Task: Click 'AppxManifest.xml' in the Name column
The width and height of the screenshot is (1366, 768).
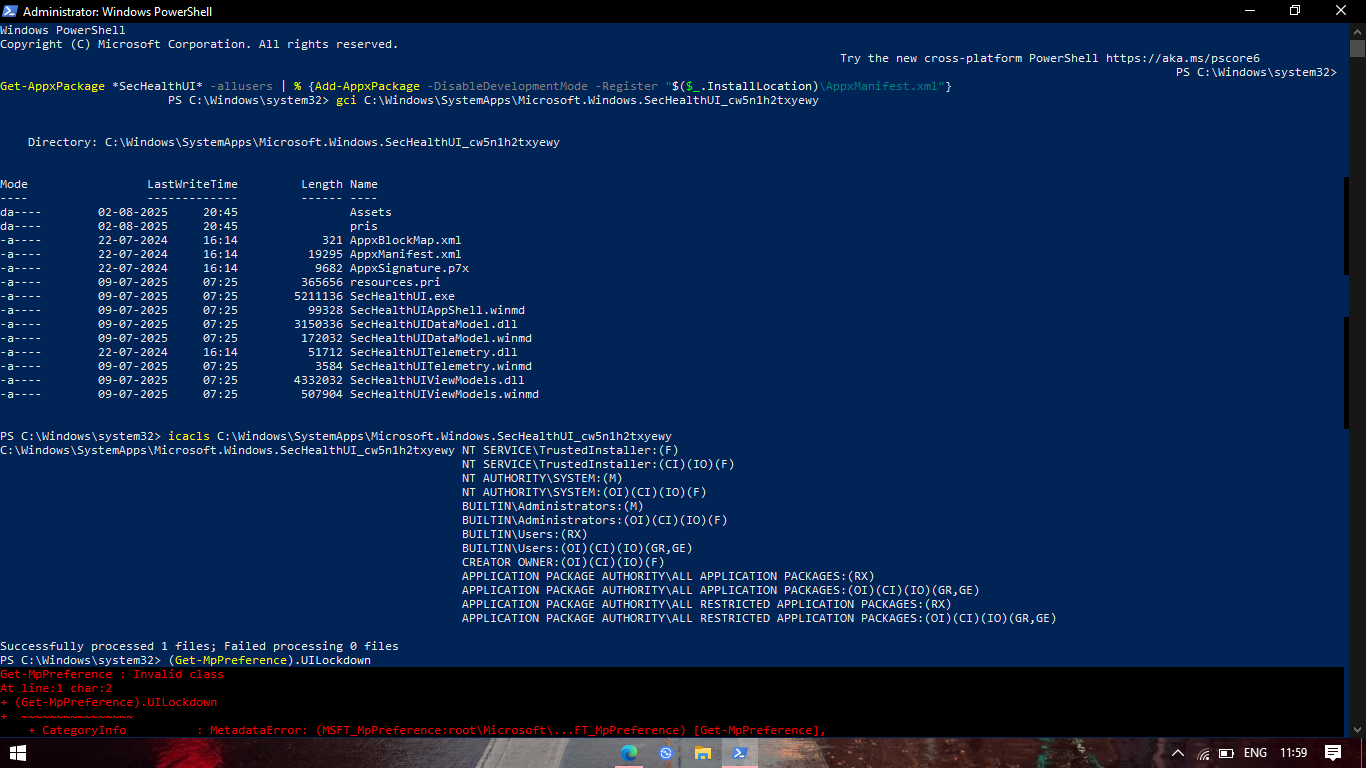Action: coord(406,254)
